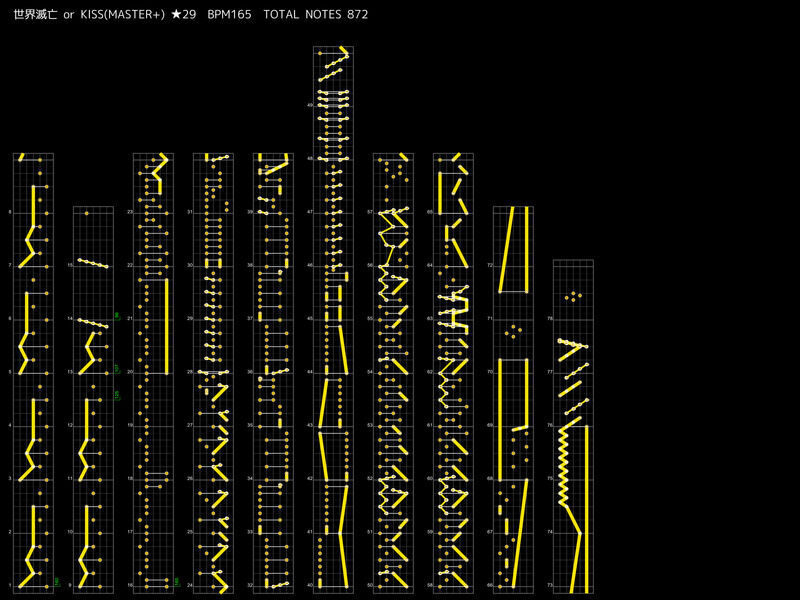
Task: Select the measure 72 number label
Action: coord(489,266)
